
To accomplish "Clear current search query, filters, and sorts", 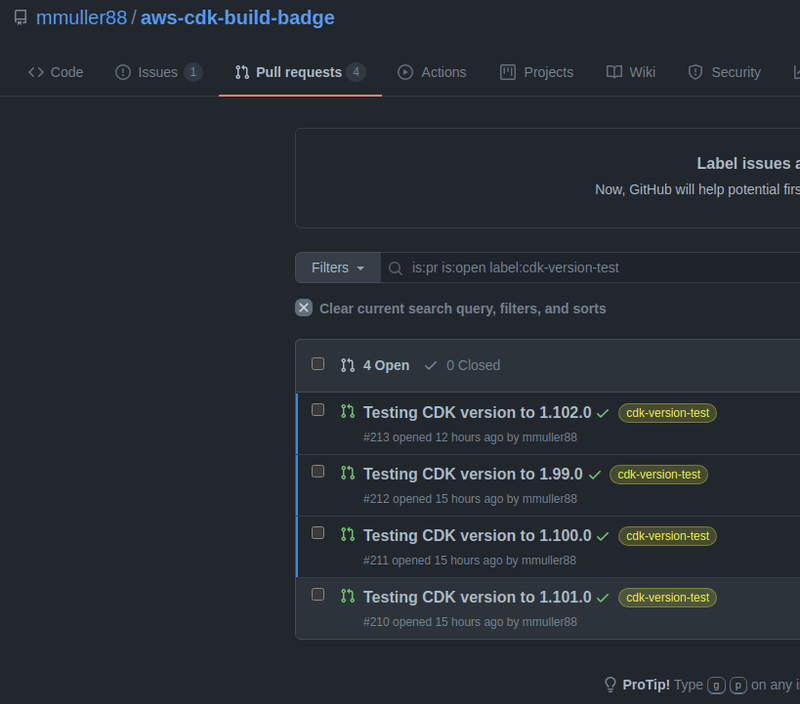I will coord(451,308).
